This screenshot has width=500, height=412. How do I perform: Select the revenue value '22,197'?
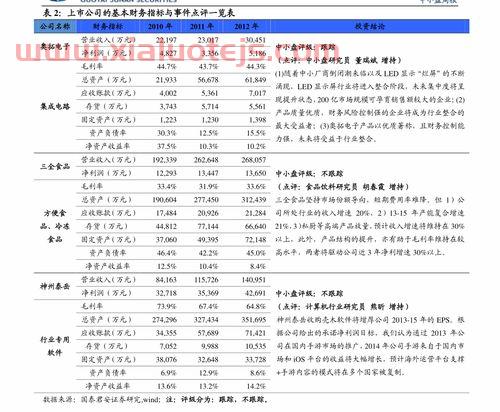[166, 40]
